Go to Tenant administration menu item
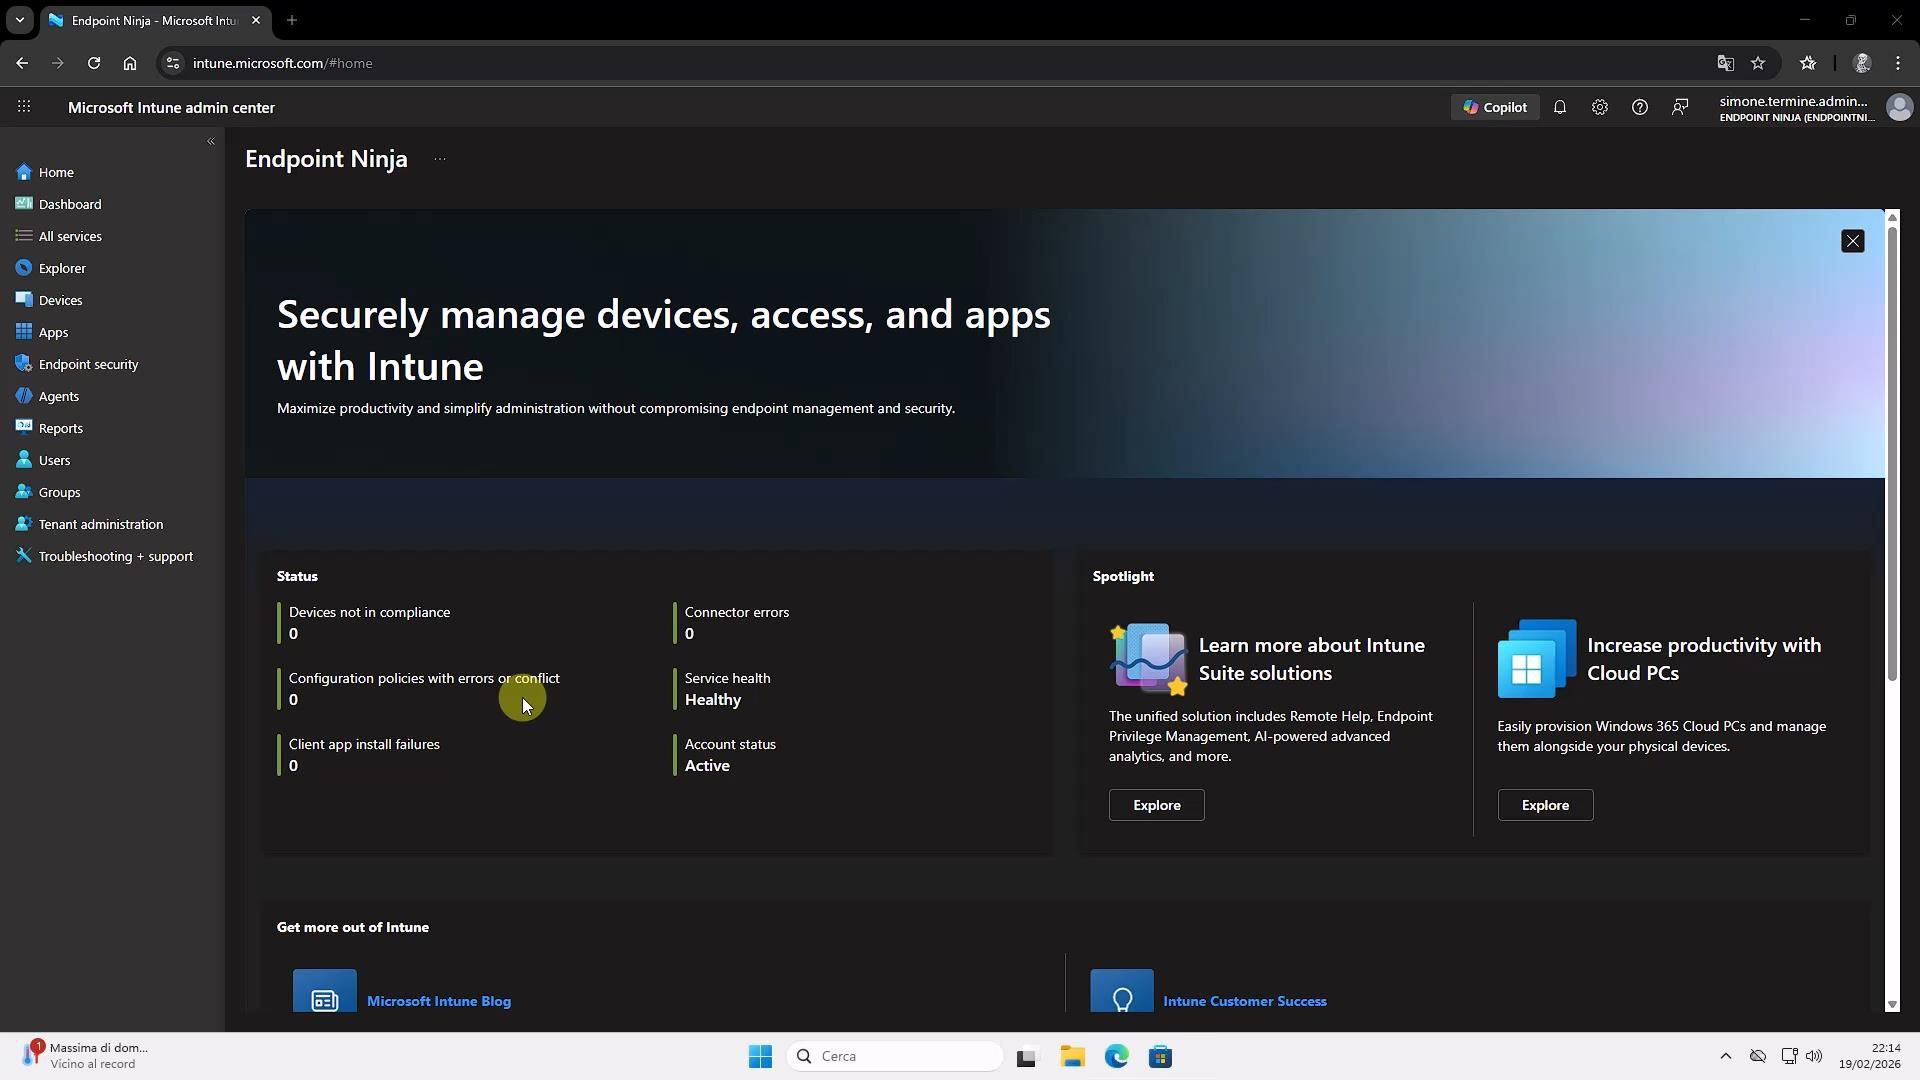This screenshot has height=1080, width=1920. click(100, 524)
